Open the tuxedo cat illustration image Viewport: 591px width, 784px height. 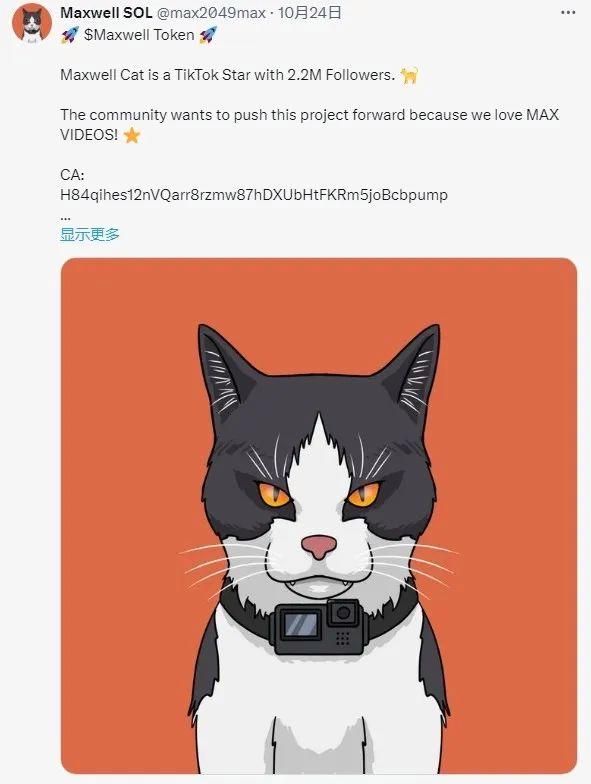pyautogui.click(x=319, y=516)
